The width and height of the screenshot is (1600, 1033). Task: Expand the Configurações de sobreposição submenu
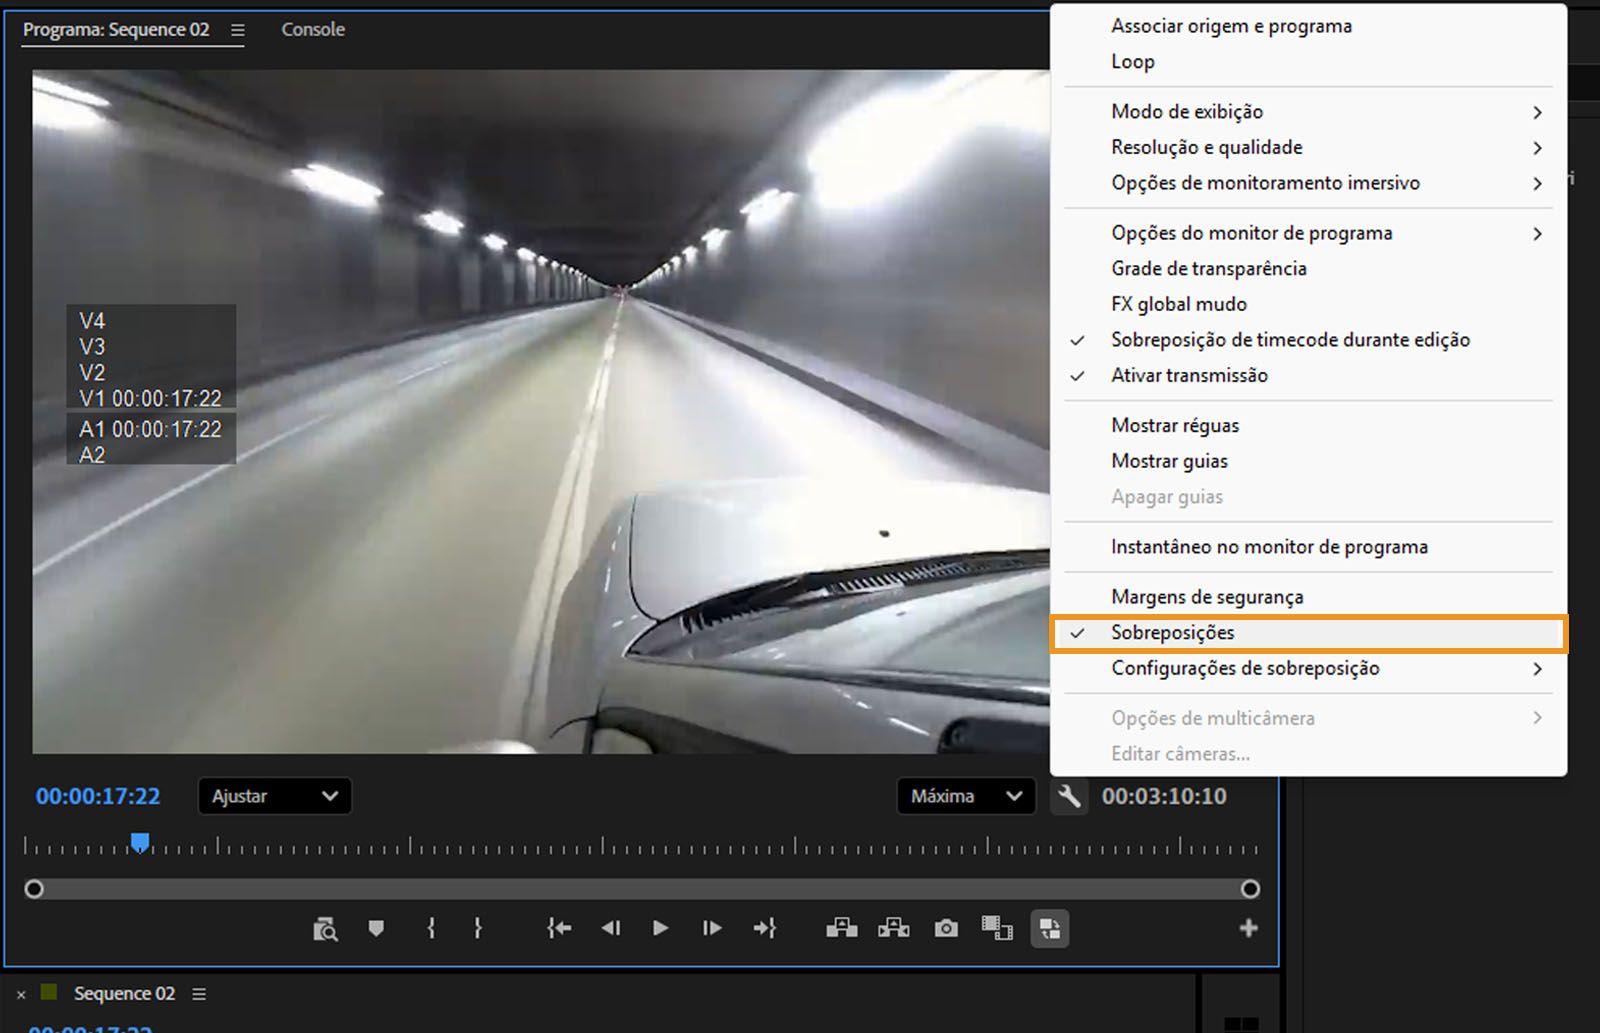1246,668
